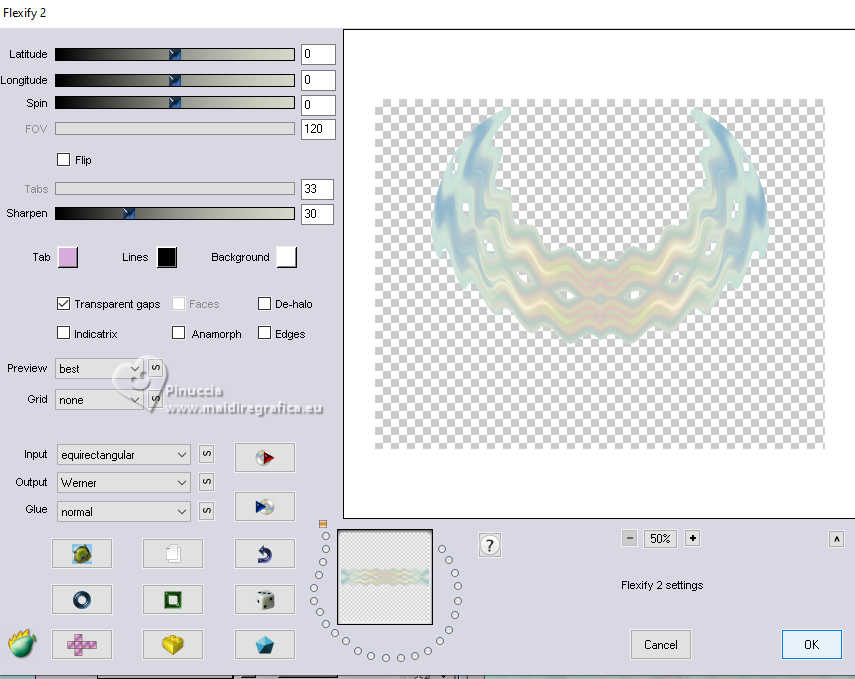Image resolution: width=855 pixels, height=679 pixels.
Task: Click the Longitude value field
Action: pyautogui.click(x=318, y=80)
